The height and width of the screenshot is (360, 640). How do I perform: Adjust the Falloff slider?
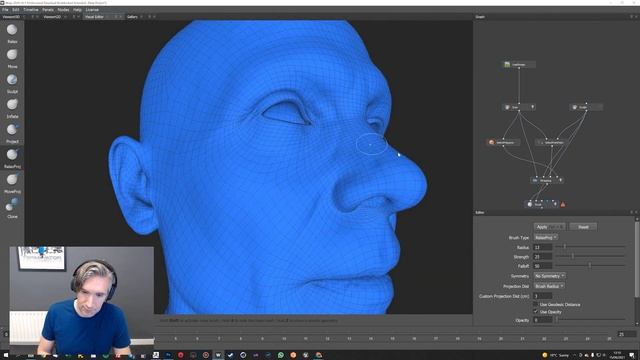(x=590, y=266)
